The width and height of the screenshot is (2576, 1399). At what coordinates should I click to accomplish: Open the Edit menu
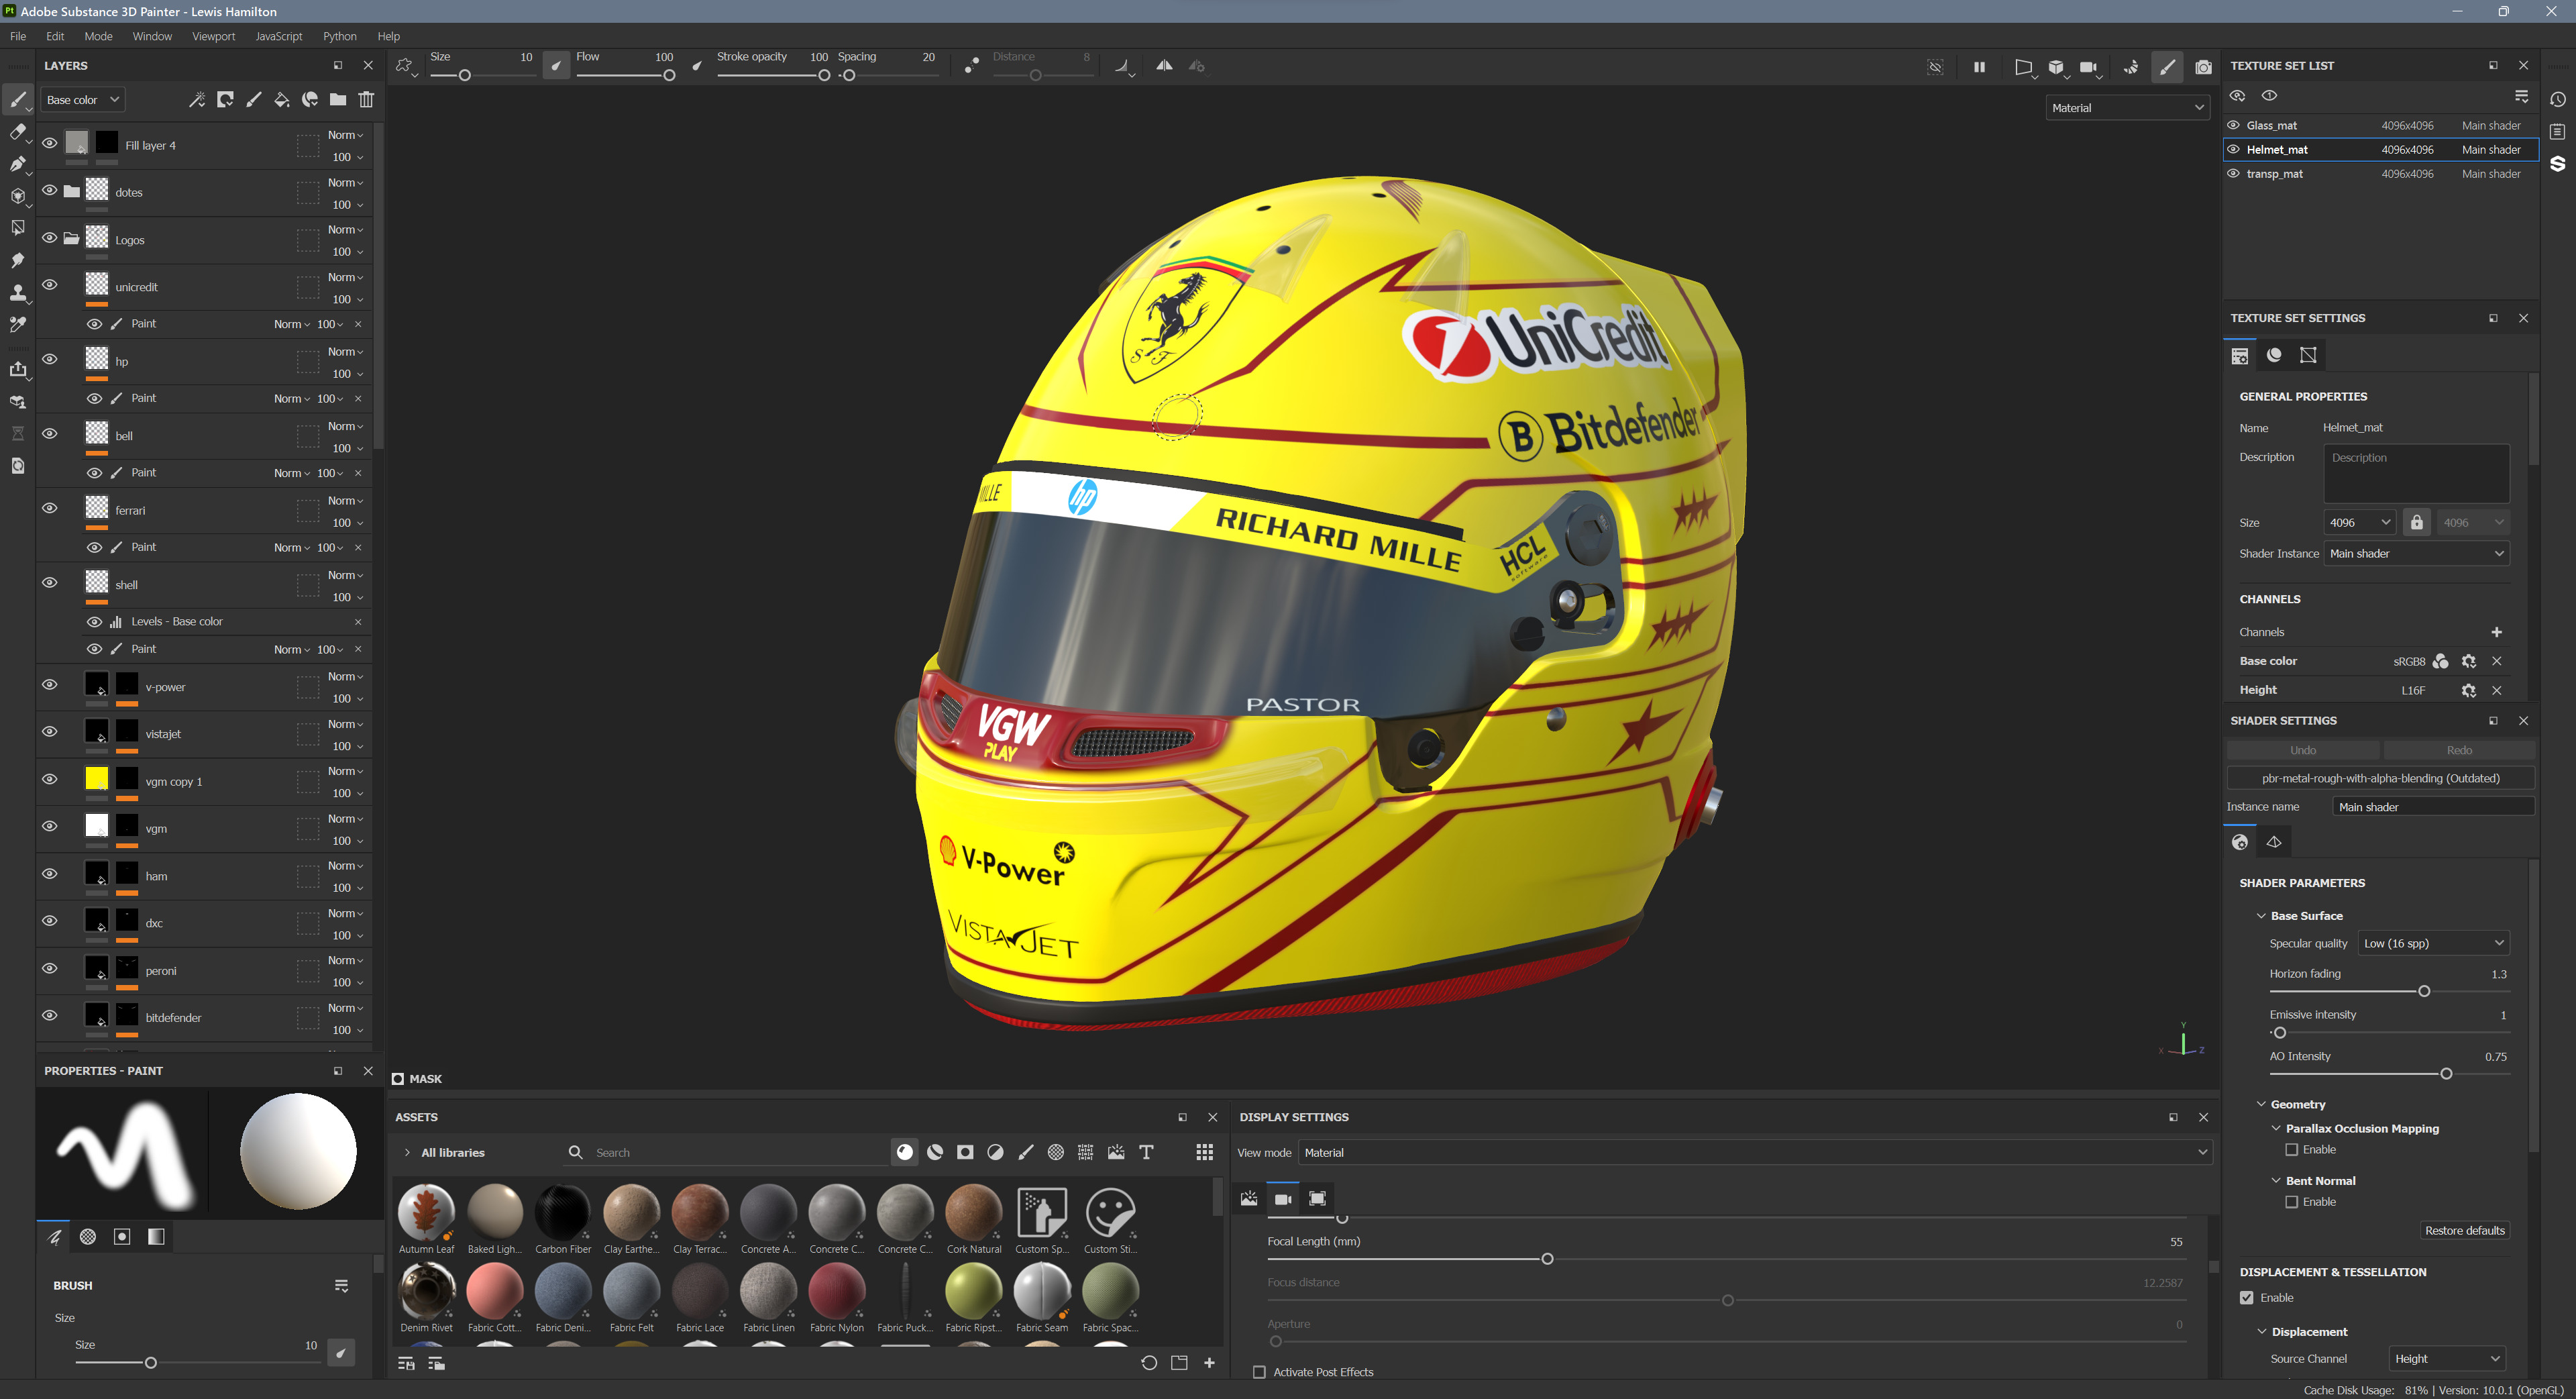(55, 36)
